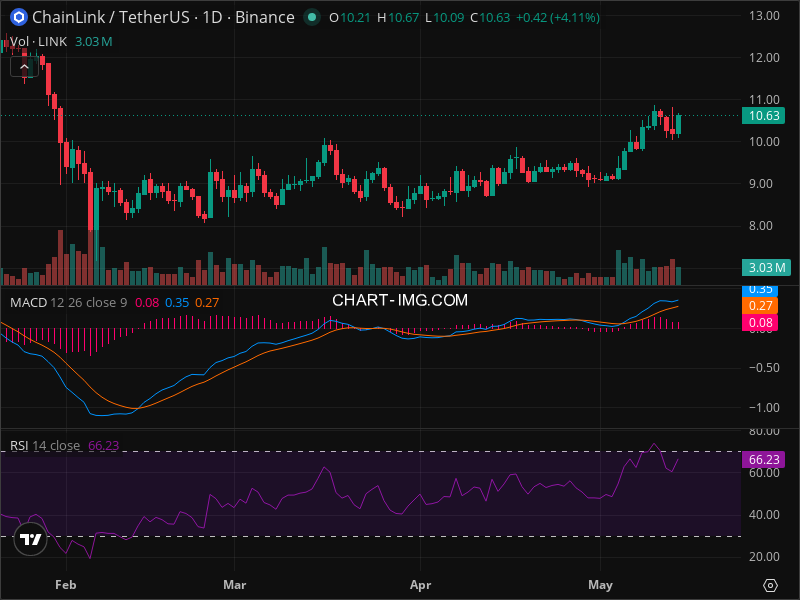Viewport: 800px width, 600px height.
Task: Click the −1.00 MACD axis label
Action: [764, 408]
